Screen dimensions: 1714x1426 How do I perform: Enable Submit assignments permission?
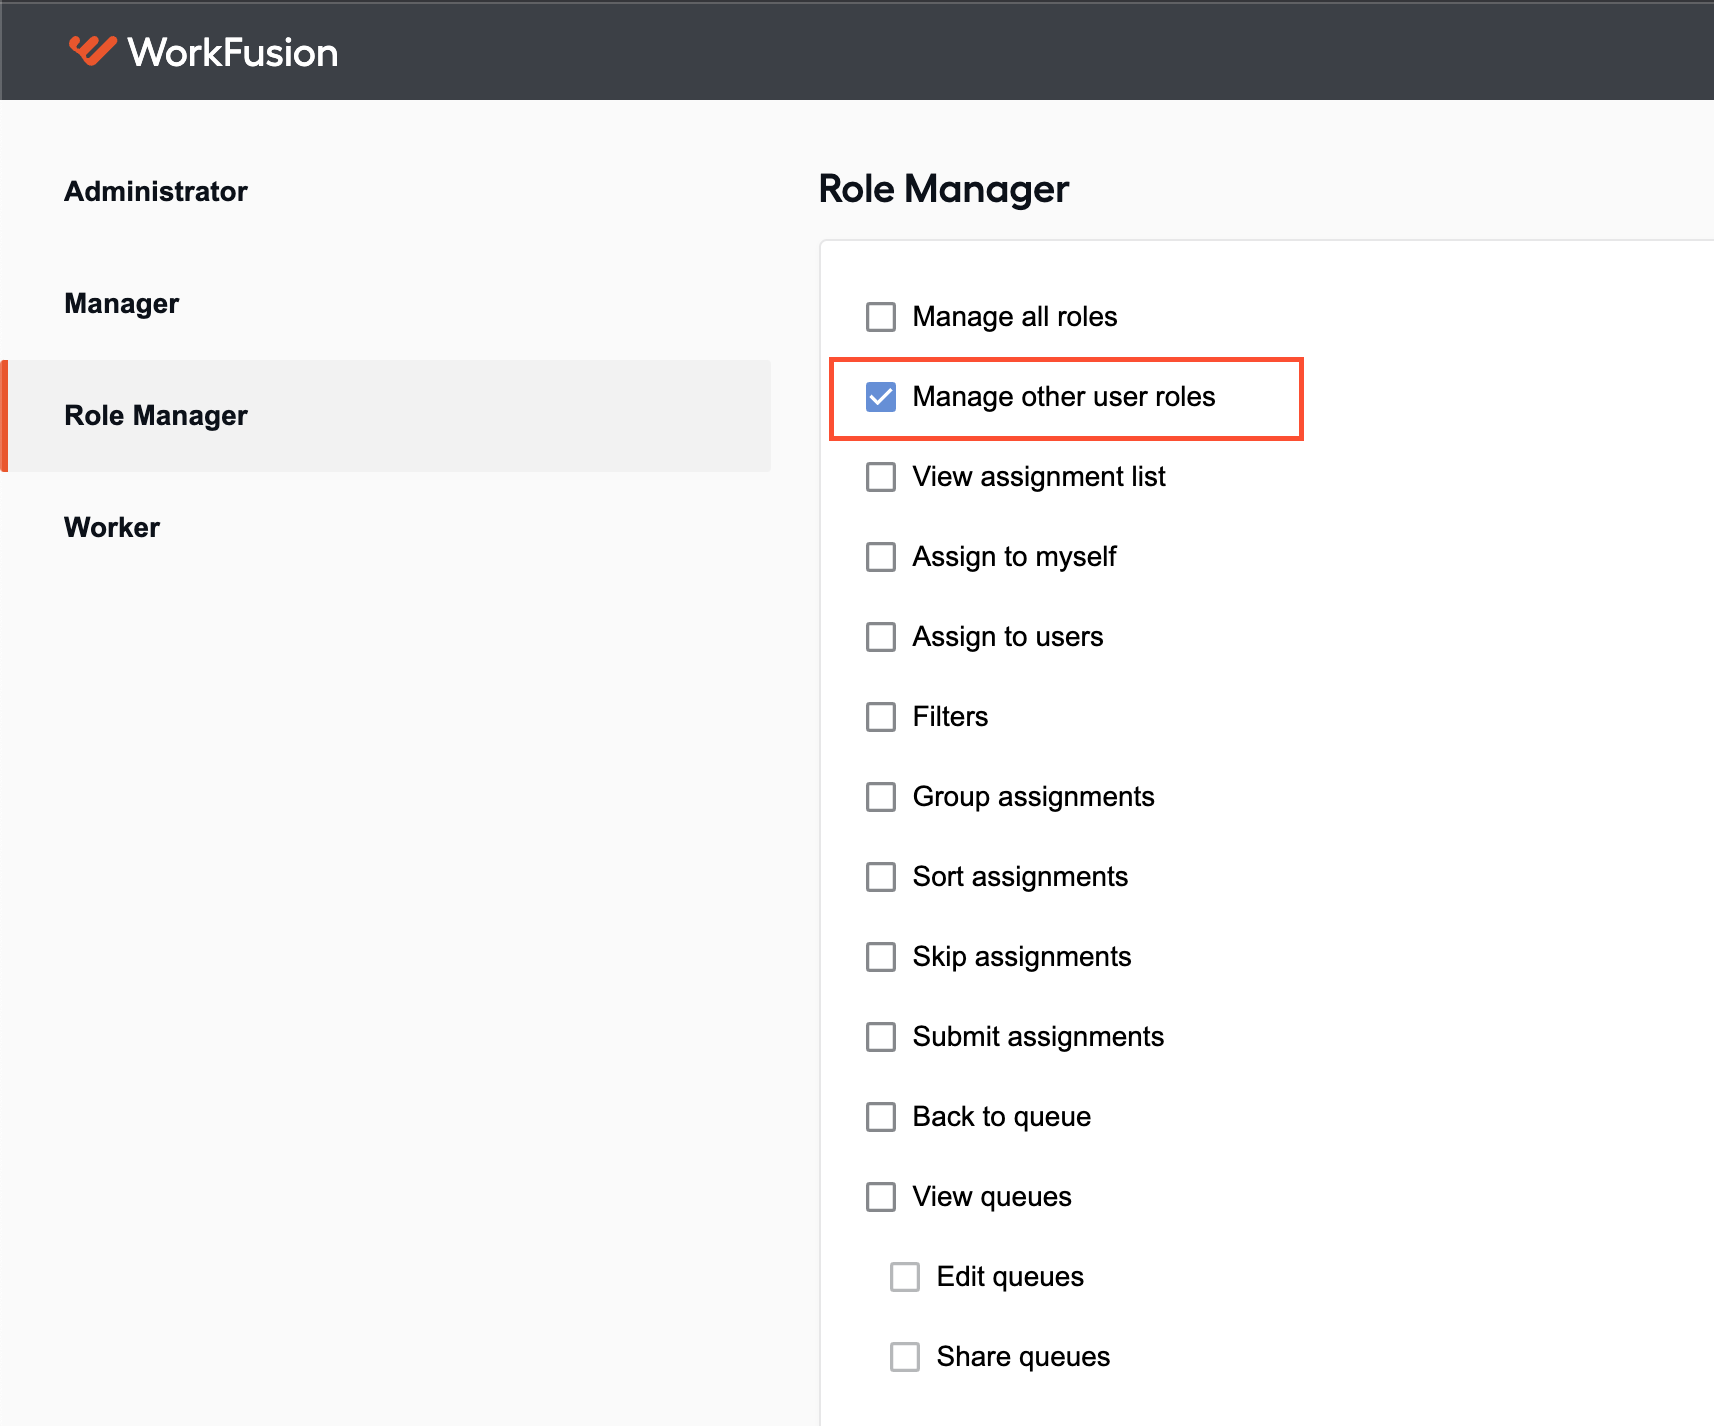(x=881, y=1037)
